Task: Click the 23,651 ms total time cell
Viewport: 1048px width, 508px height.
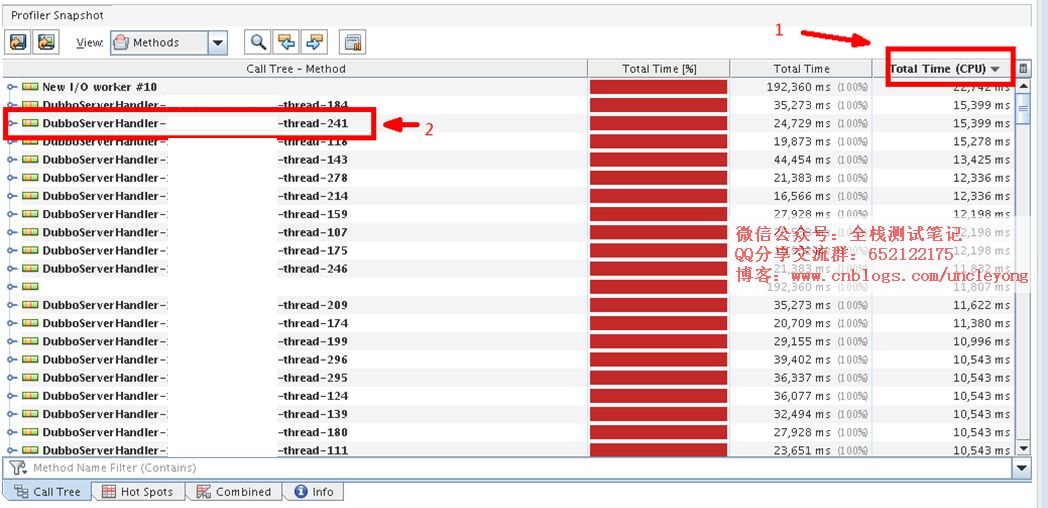Action: point(802,450)
